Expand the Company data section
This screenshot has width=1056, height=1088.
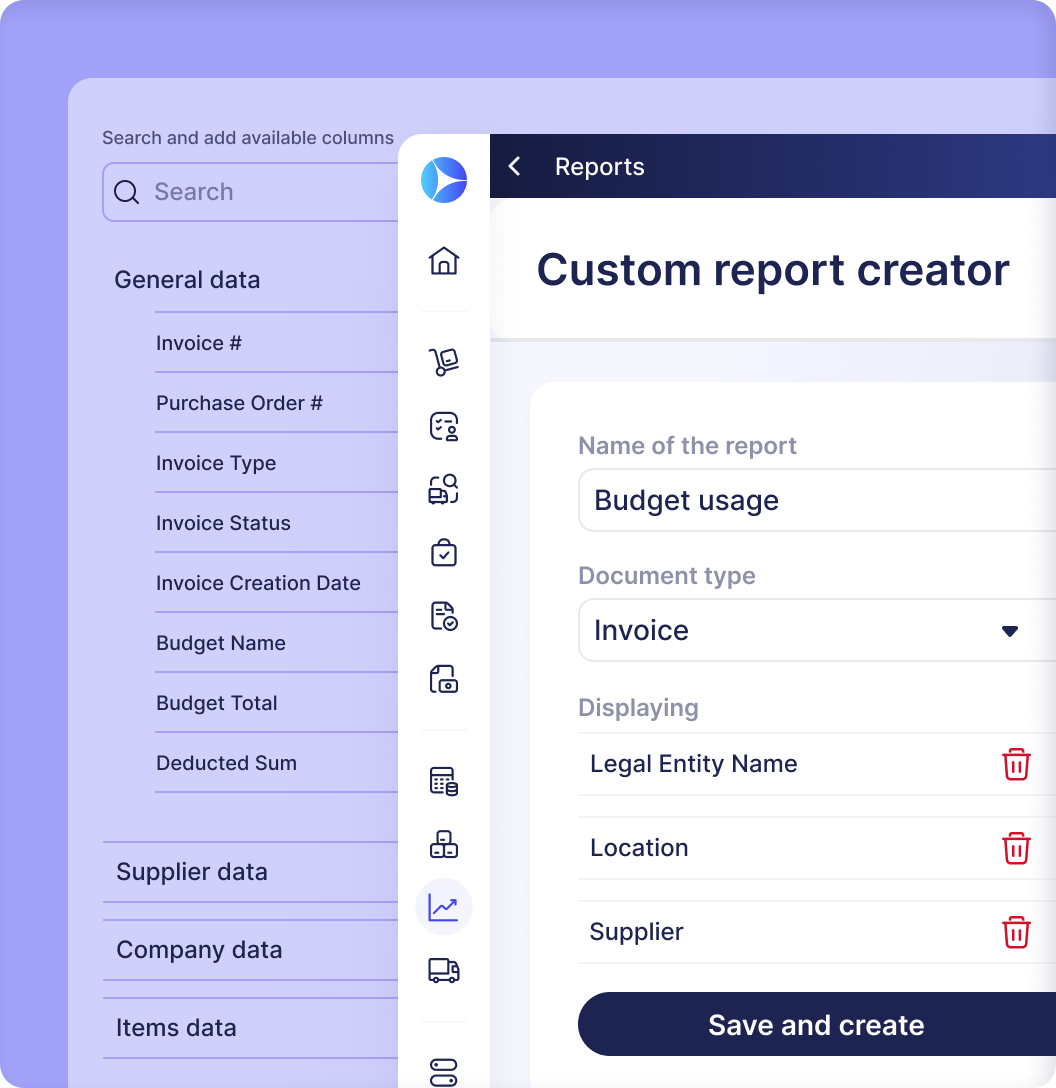tap(199, 950)
